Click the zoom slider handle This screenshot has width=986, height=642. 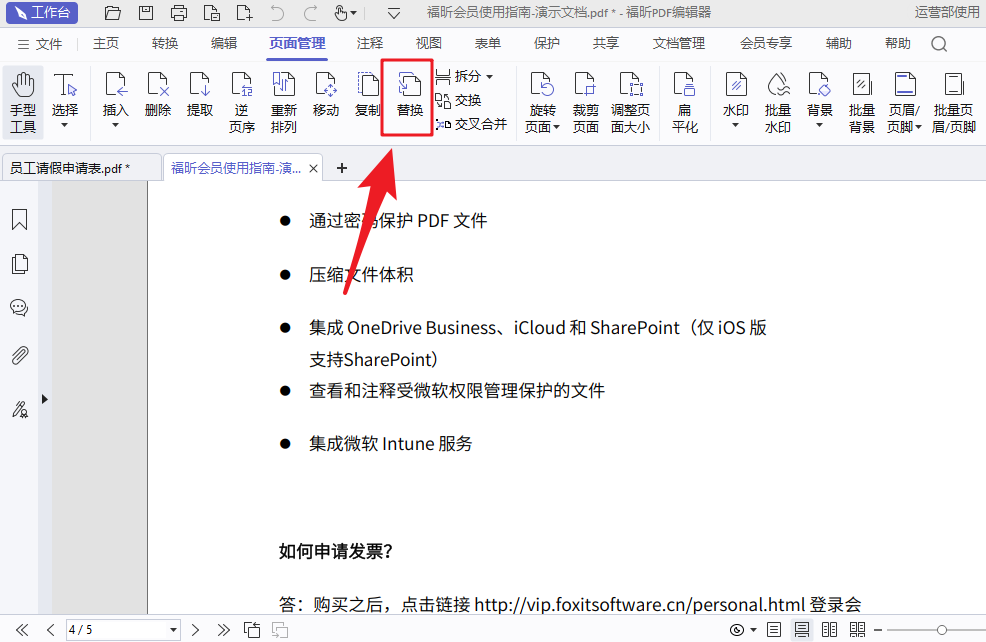click(x=941, y=629)
